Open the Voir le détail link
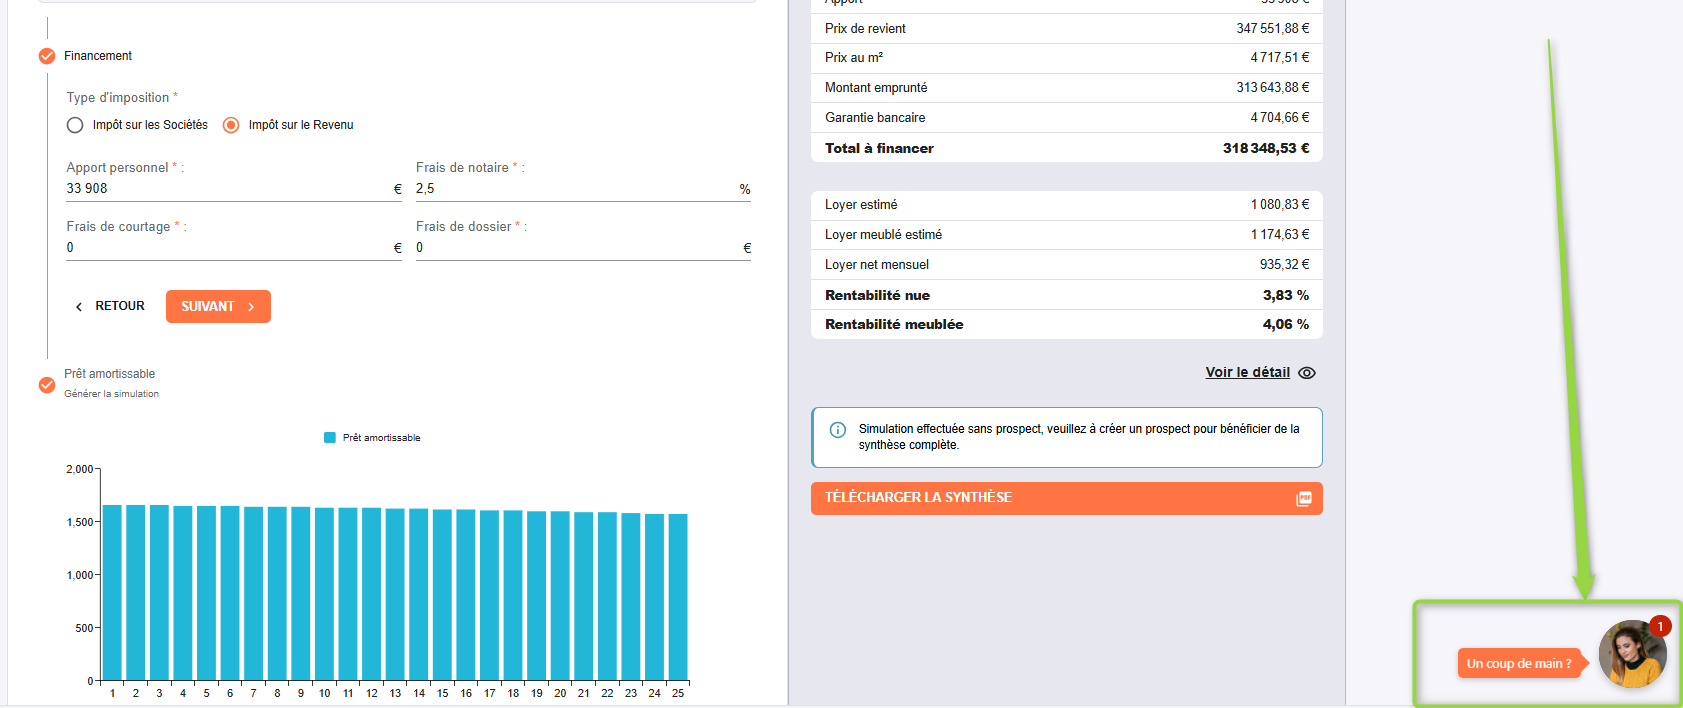This screenshot has width=1683, height=708. pos(1247,372)
